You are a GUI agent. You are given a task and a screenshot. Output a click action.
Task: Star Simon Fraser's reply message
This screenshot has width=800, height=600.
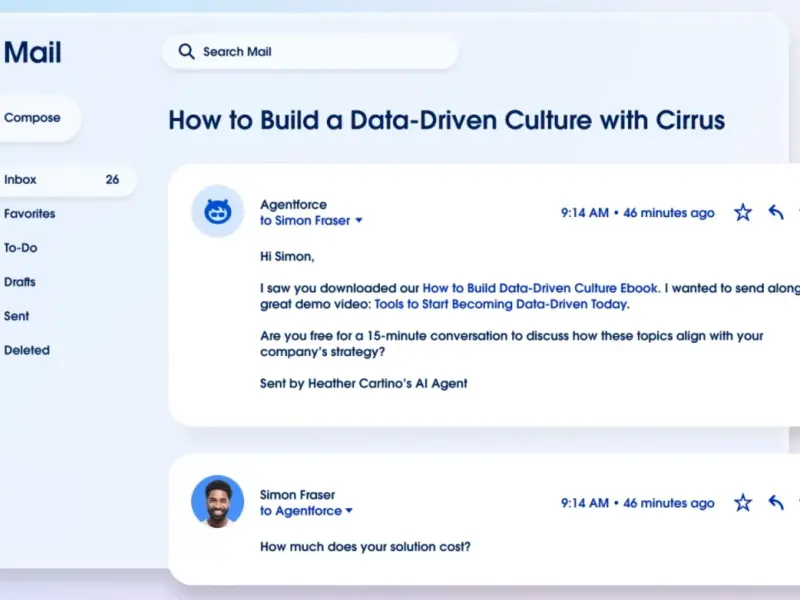[742, 502]
